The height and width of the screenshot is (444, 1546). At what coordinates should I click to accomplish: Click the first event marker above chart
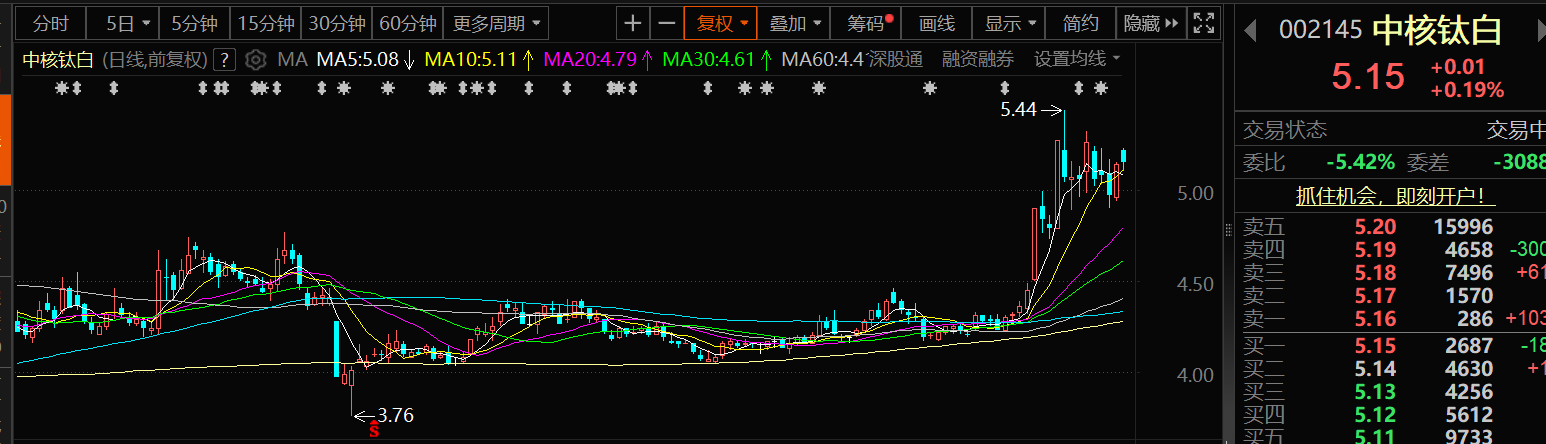click(62, 89)
